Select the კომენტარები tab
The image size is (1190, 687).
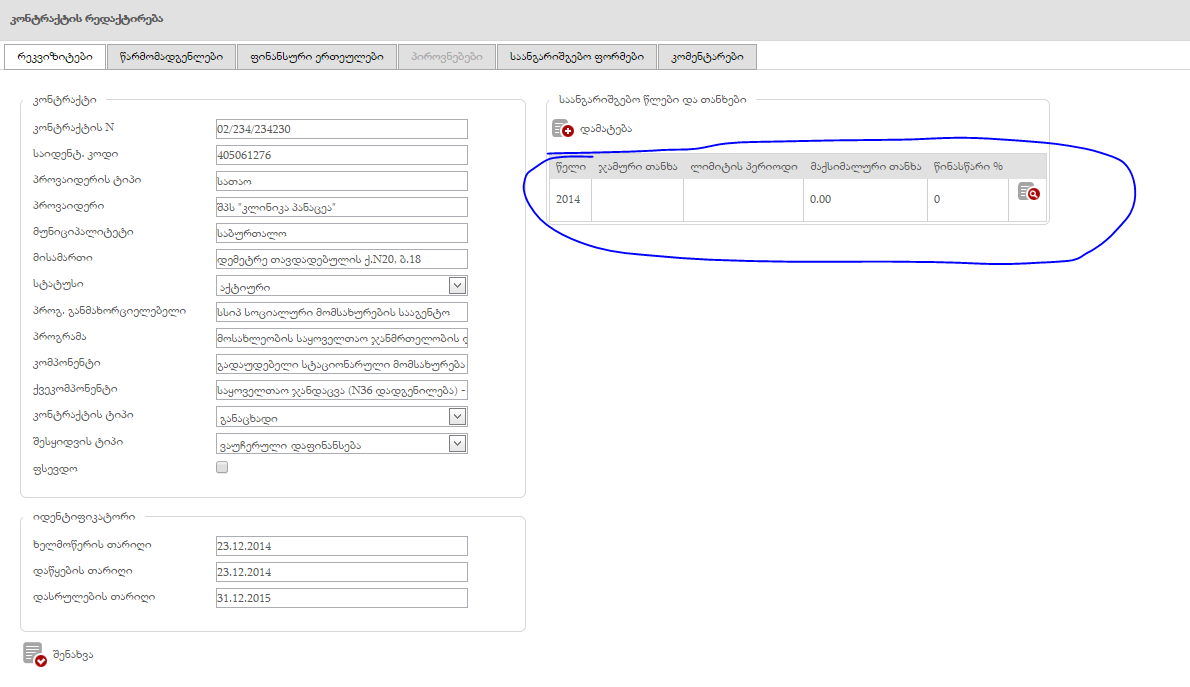707,57
